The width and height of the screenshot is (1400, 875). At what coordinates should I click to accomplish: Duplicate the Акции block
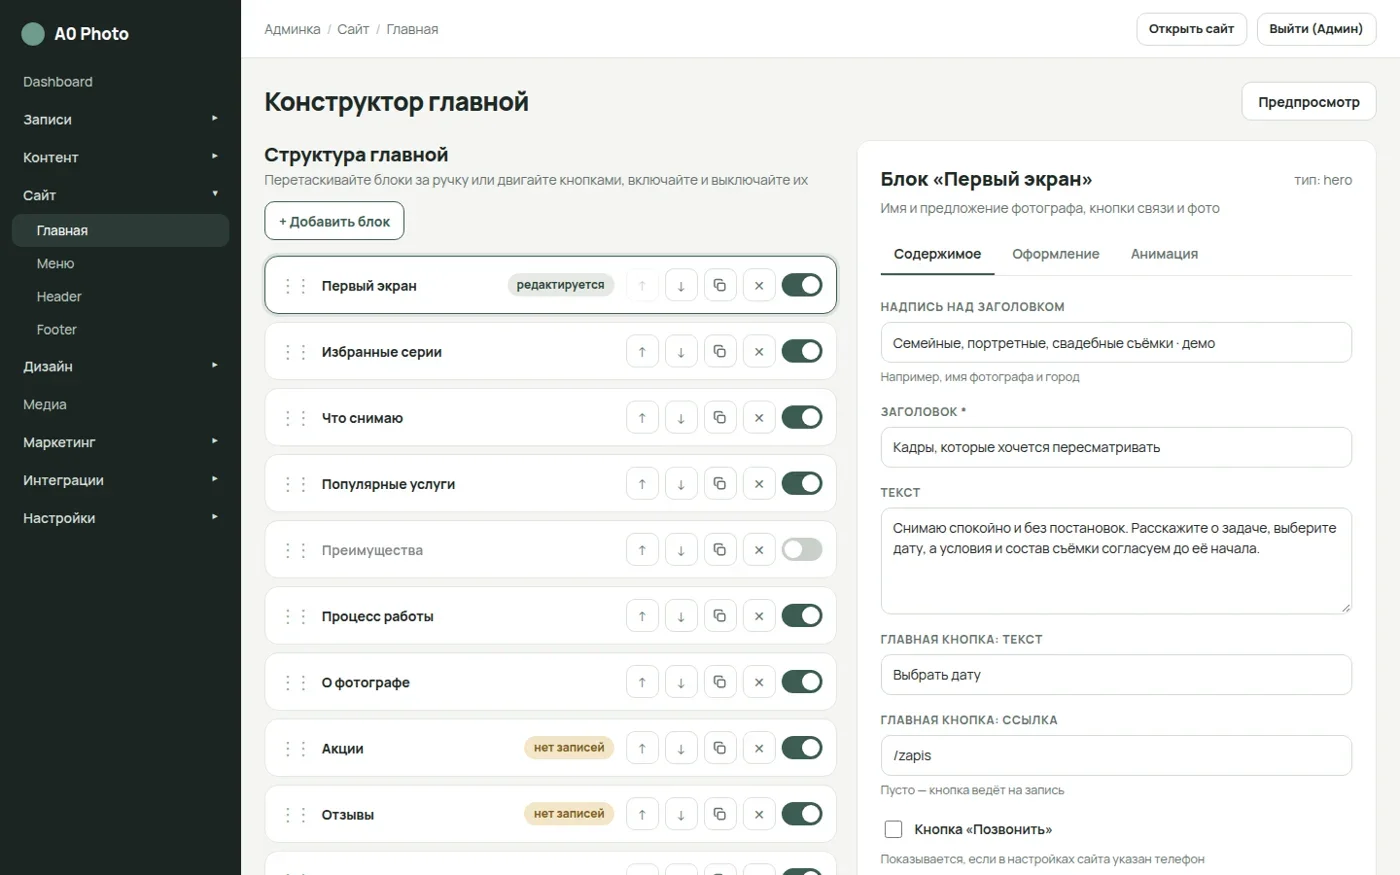(x=720, y=748)
